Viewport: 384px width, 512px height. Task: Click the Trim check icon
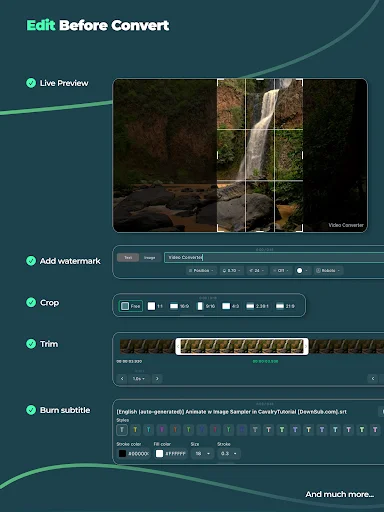31,344
